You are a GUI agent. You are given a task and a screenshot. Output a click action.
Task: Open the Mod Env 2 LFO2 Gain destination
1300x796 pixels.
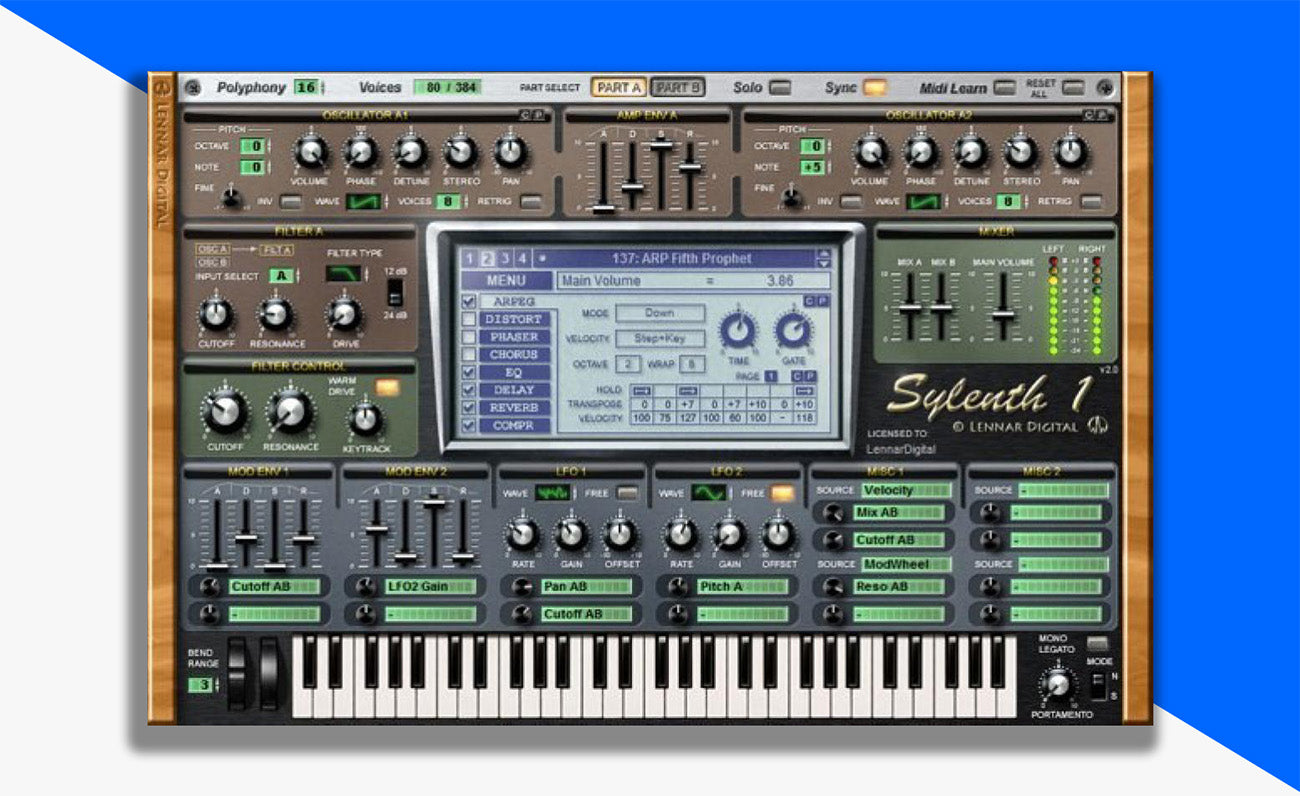pos(432,587)
